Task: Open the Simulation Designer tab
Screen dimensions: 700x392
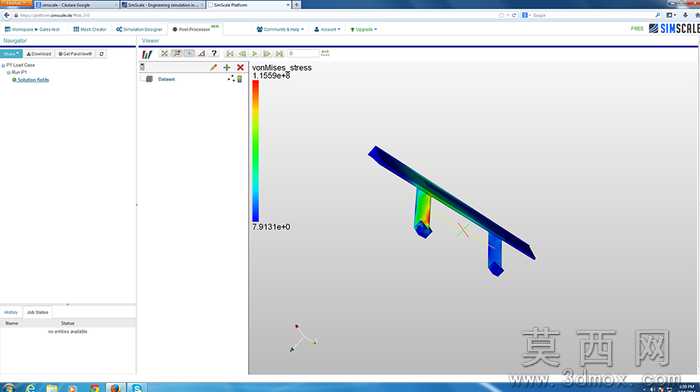Action: tap(139, 29)
